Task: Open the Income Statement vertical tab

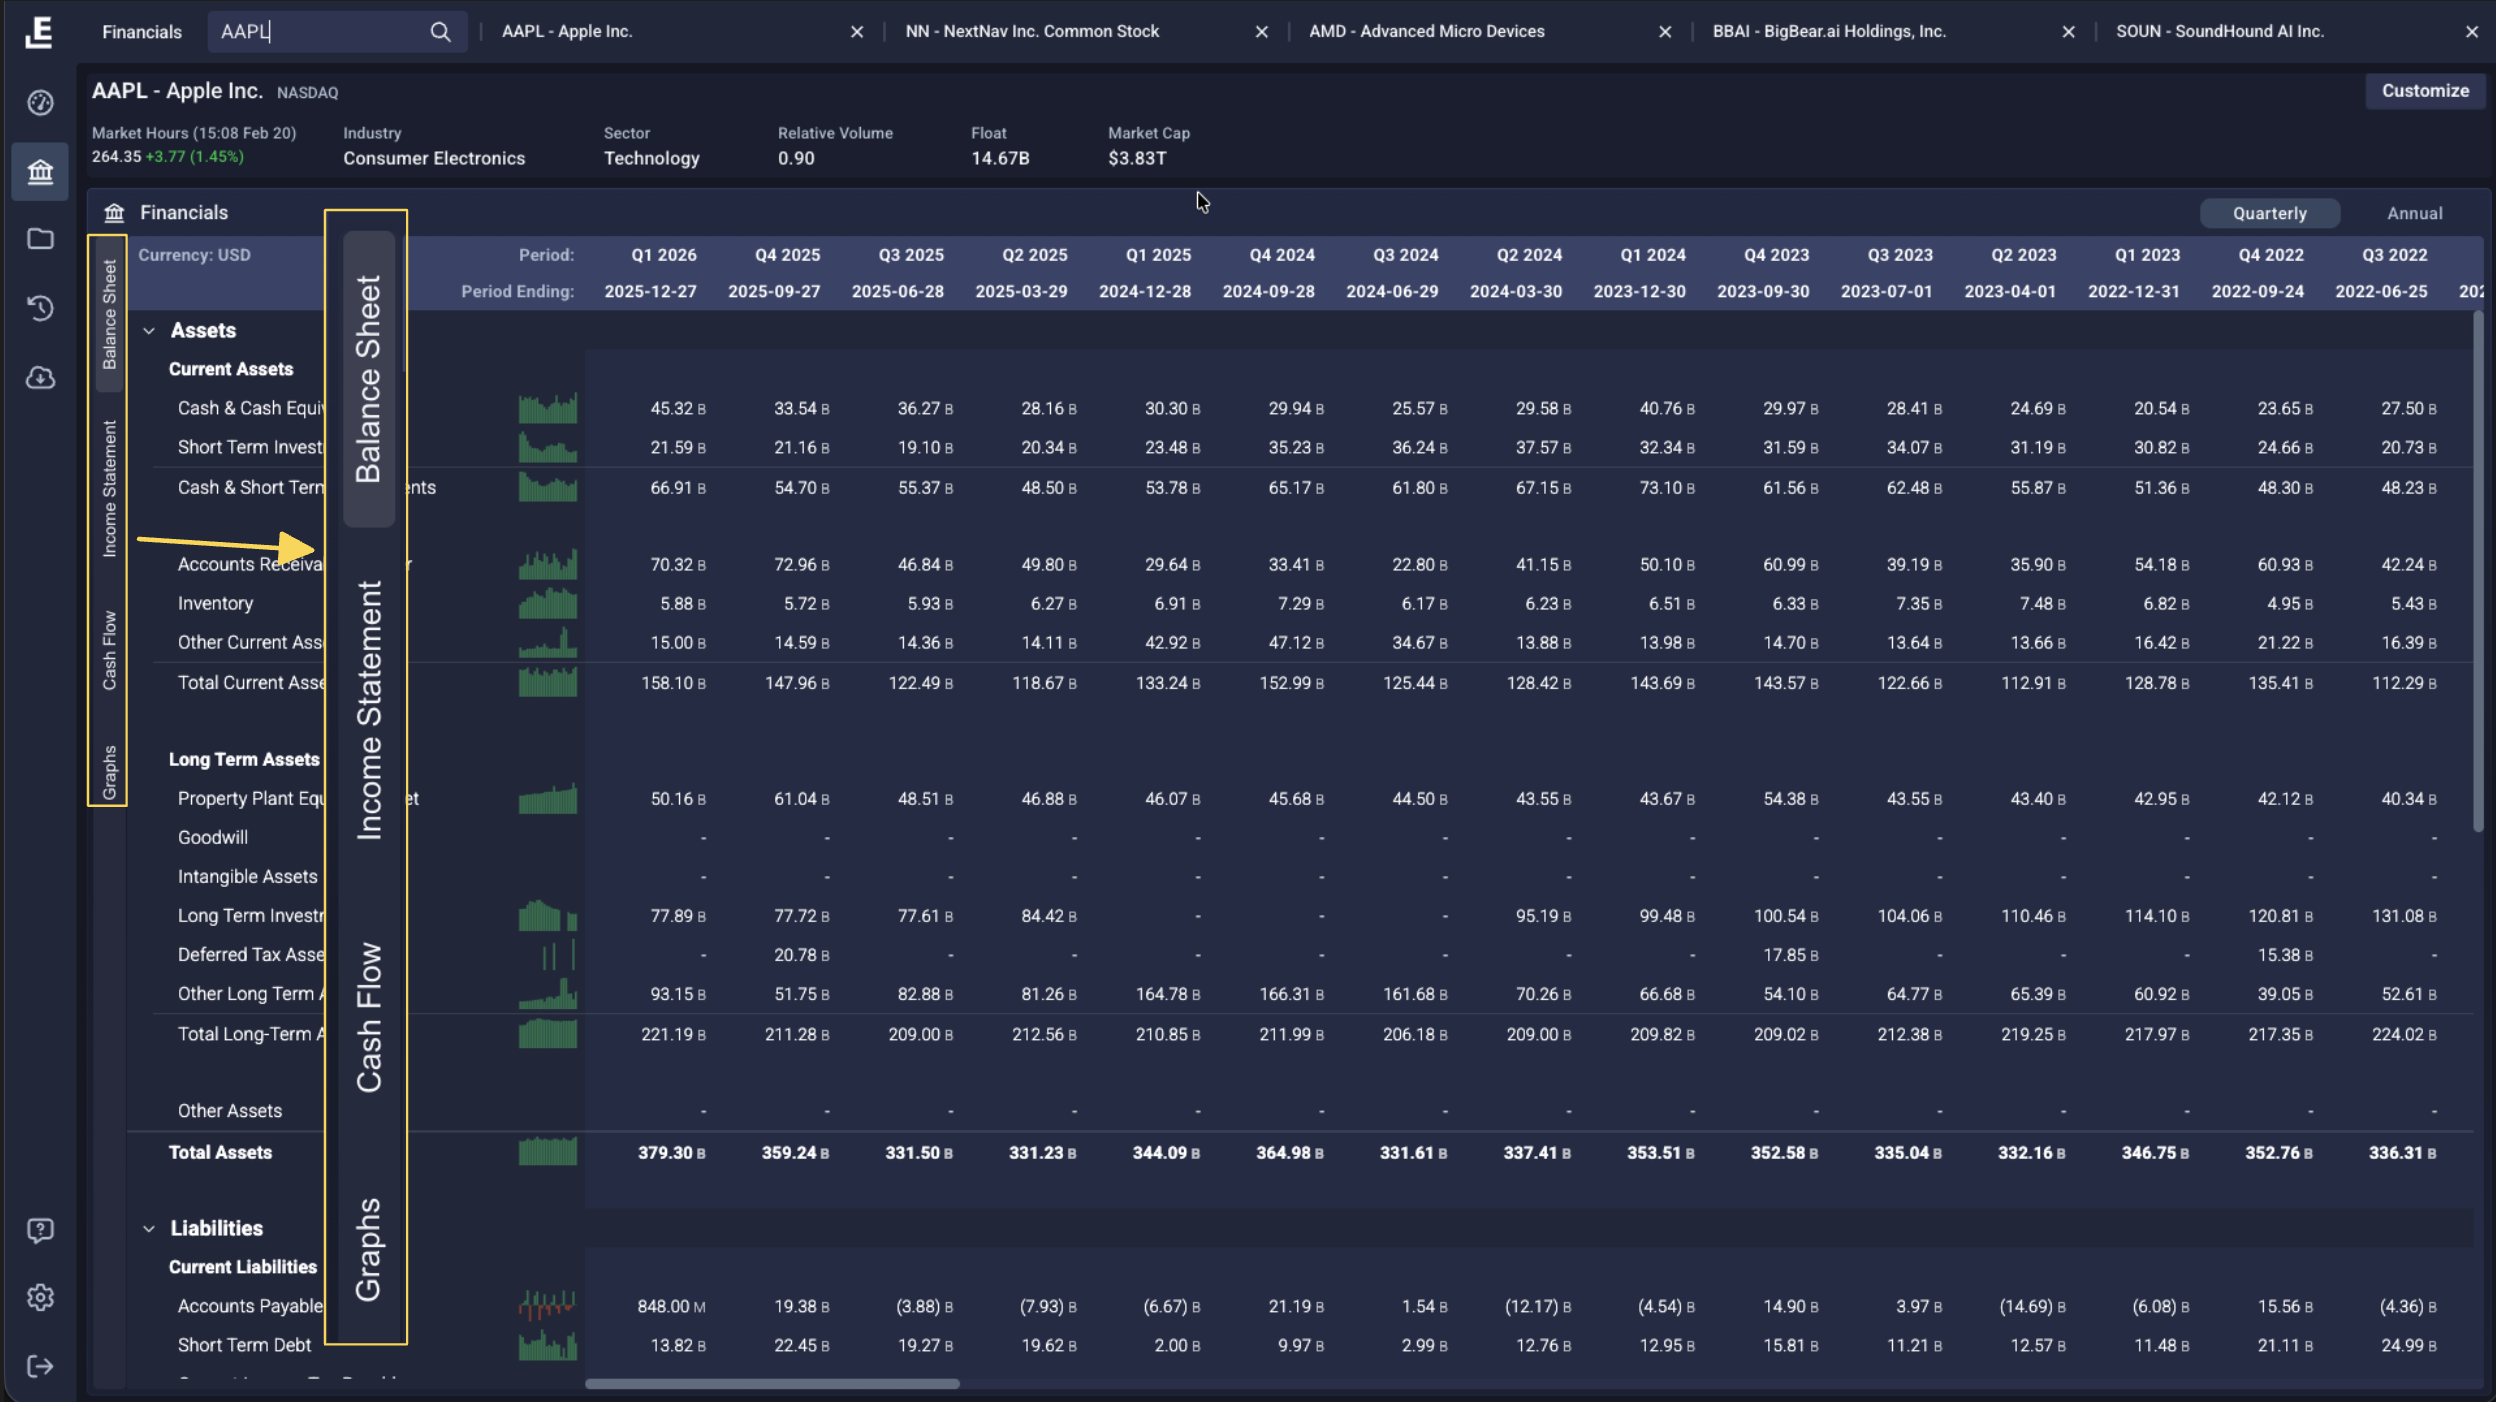Action: coord(109,488)
